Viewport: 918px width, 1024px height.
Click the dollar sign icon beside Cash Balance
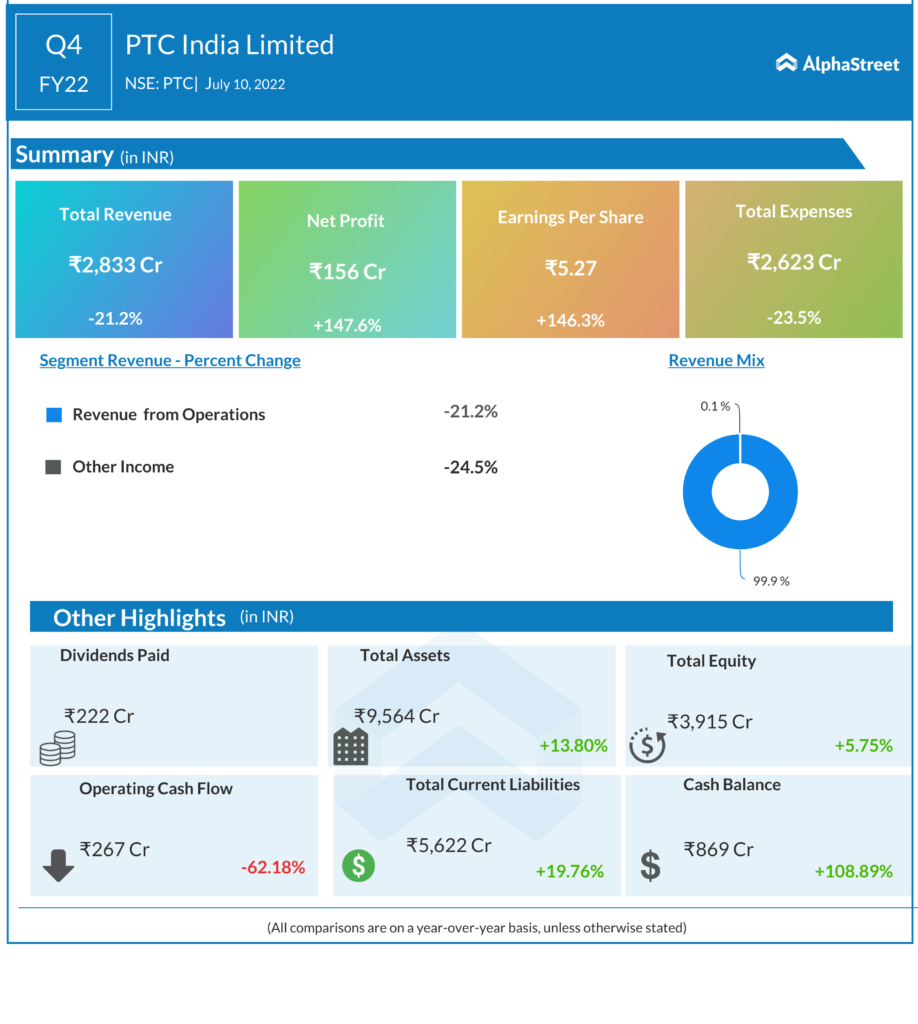[x=650, y=865]
